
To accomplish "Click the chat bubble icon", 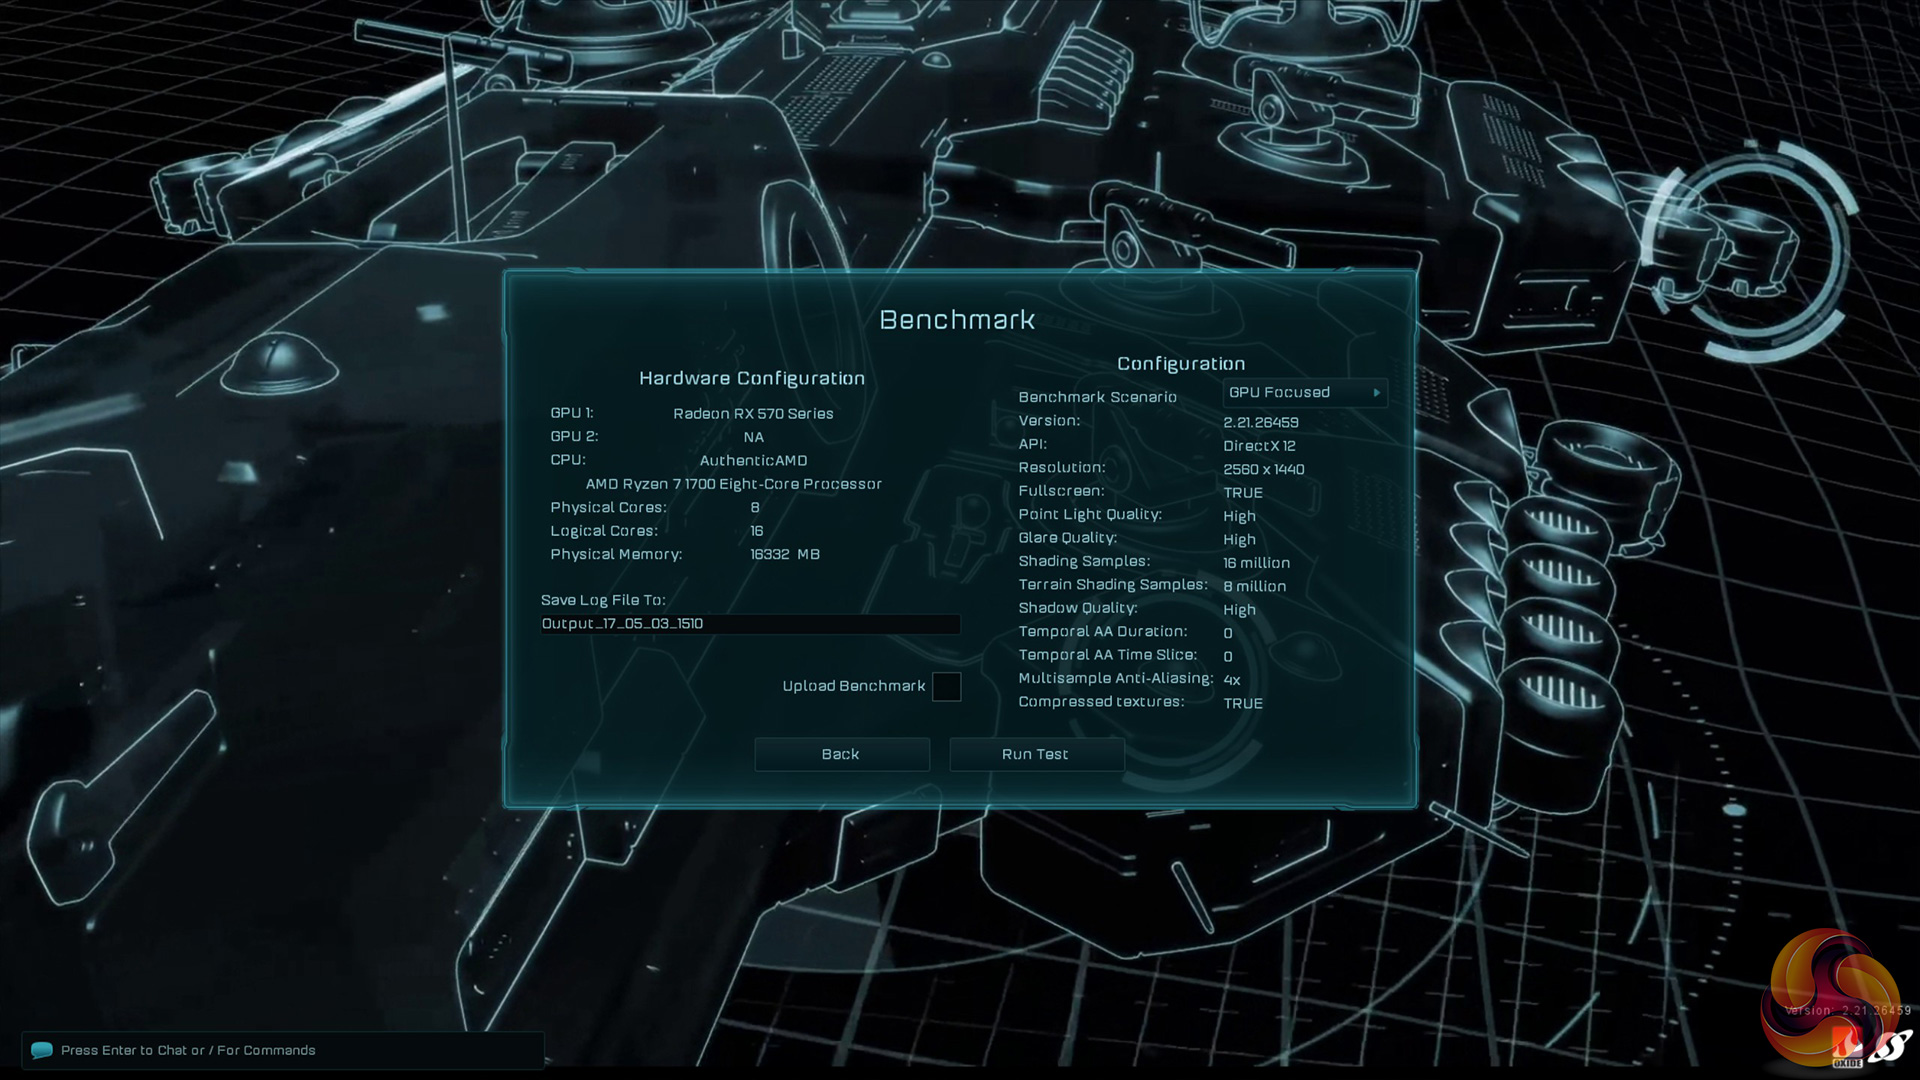I will [41, 1050].
